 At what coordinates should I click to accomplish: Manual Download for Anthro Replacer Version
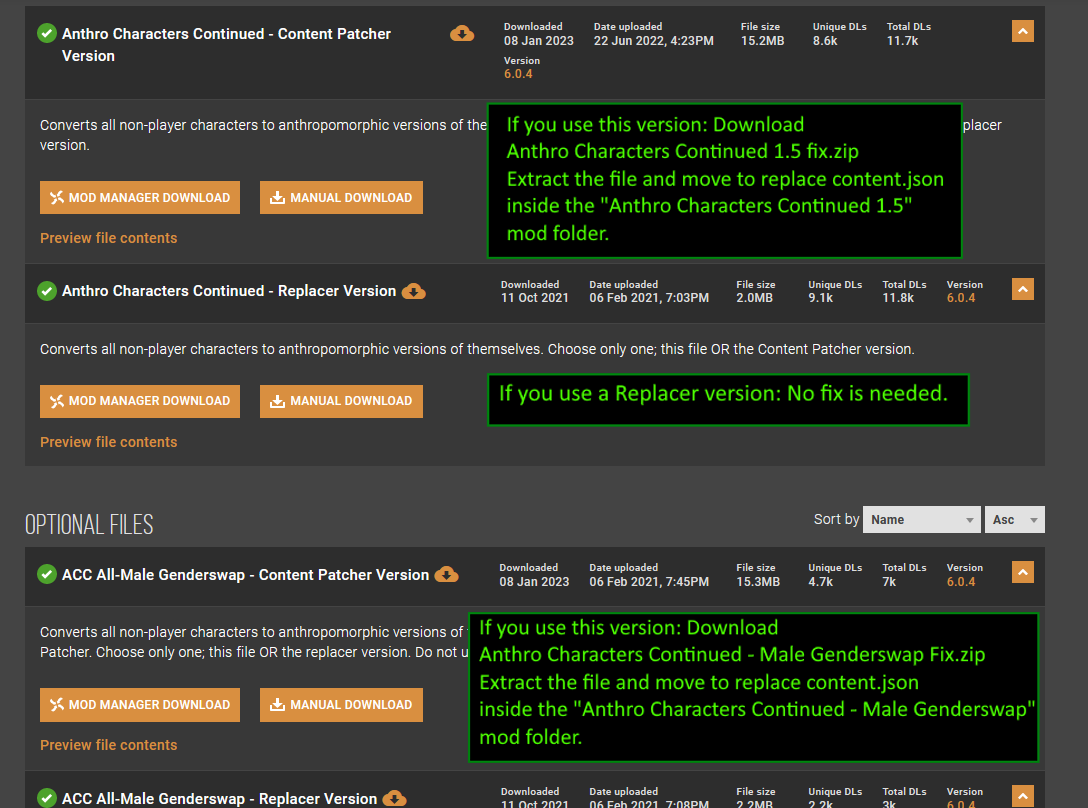pos(341,401)
